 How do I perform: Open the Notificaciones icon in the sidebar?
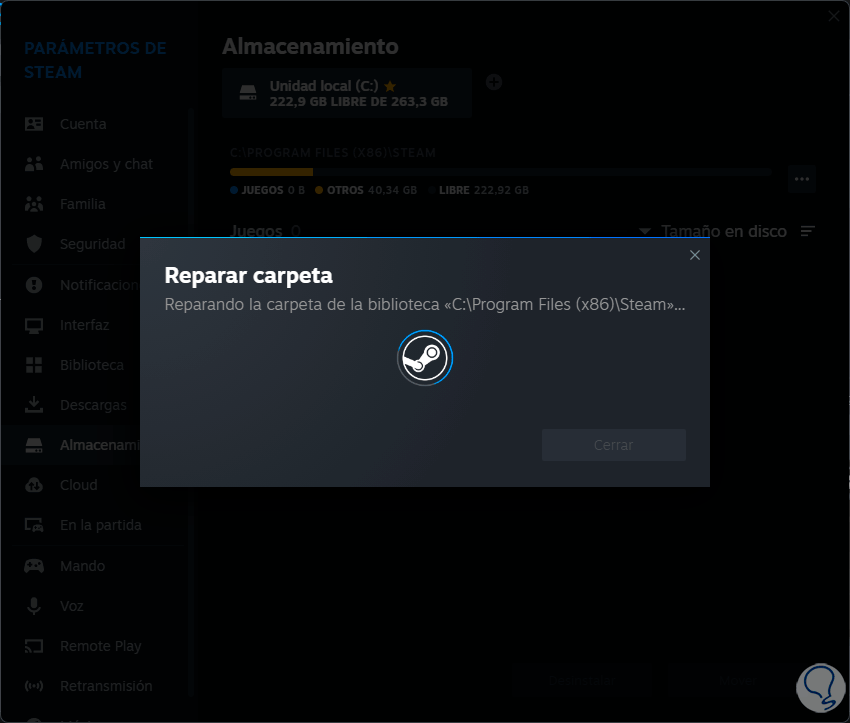(x=34, y=285)
